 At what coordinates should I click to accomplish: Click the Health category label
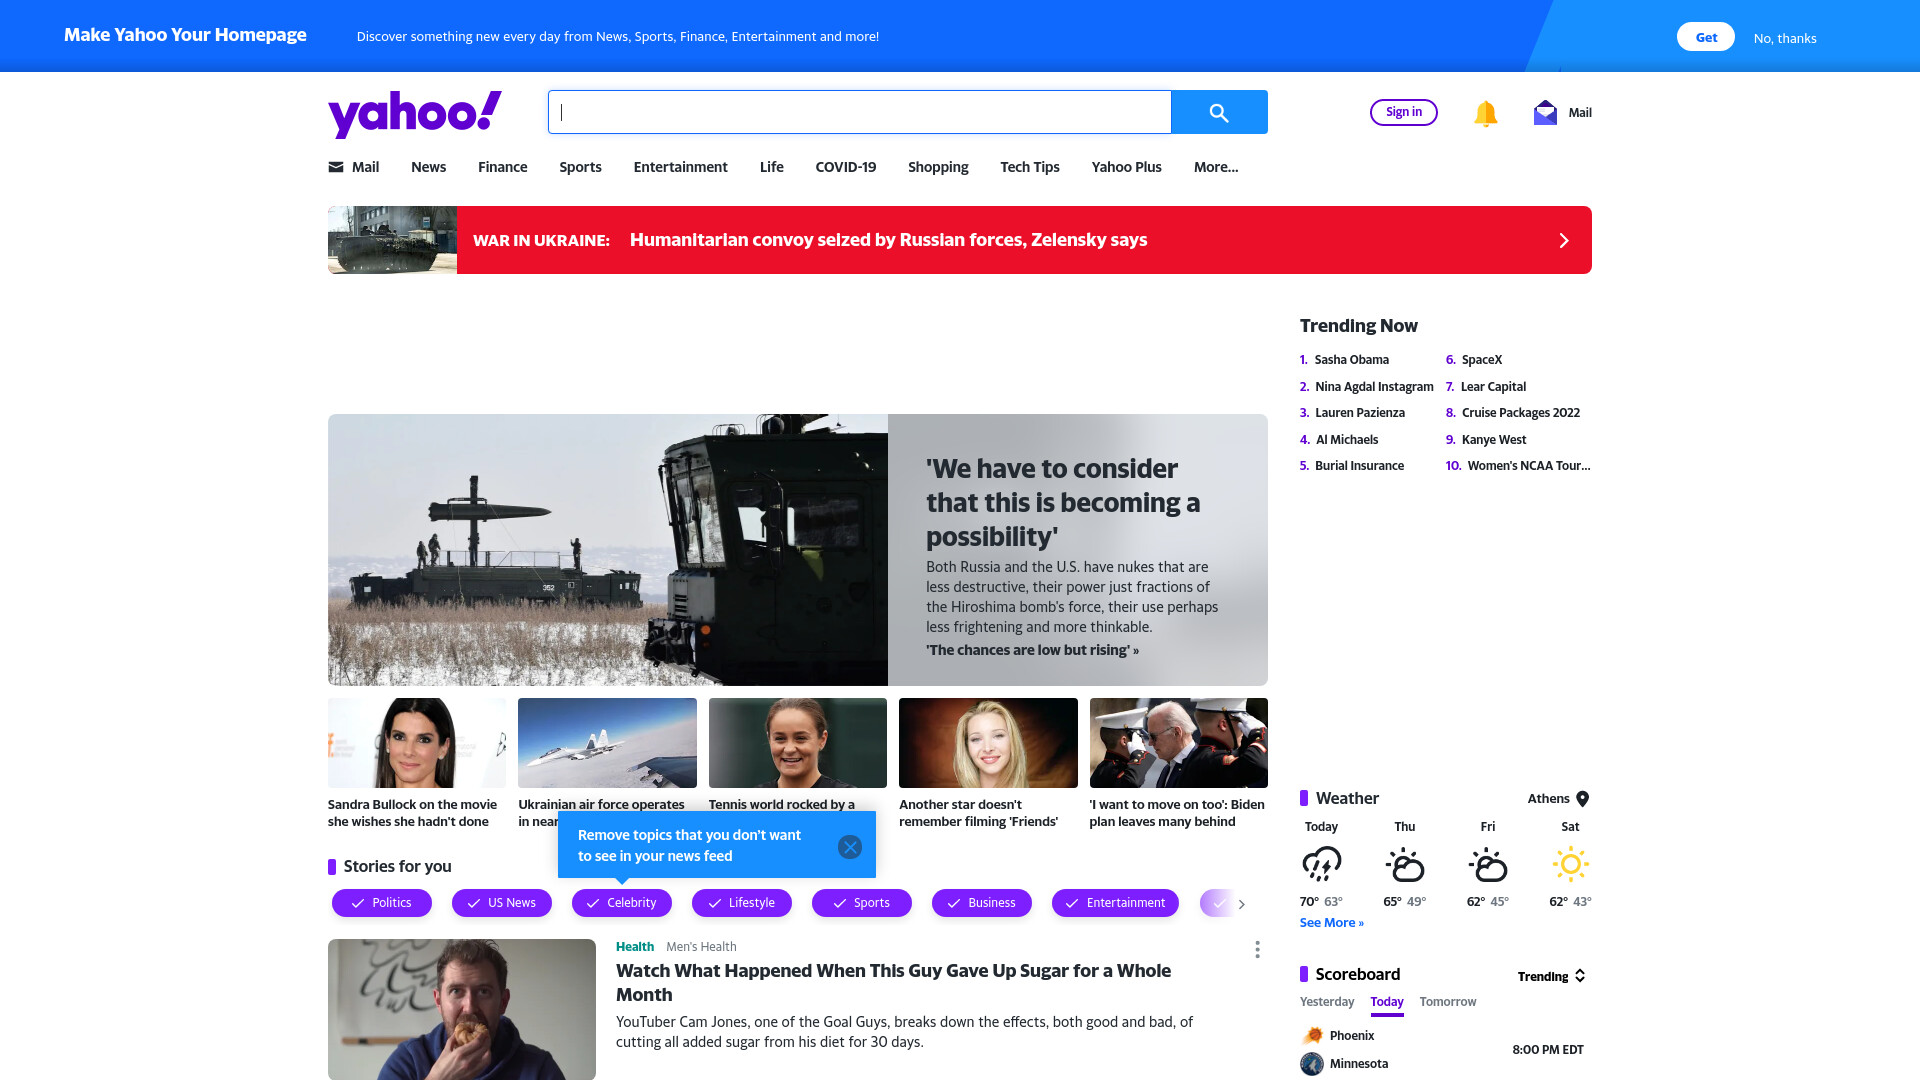tap(635, 947)
